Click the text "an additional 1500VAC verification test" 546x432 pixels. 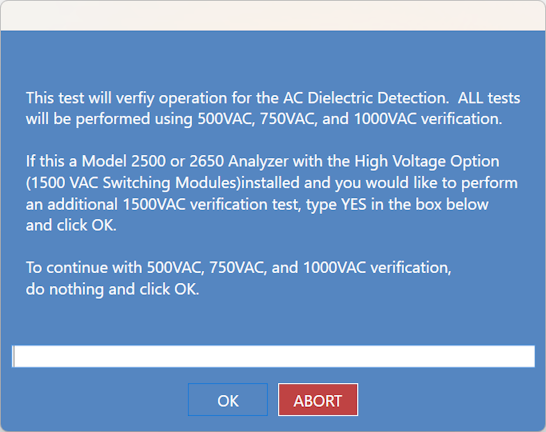(163, 204)
